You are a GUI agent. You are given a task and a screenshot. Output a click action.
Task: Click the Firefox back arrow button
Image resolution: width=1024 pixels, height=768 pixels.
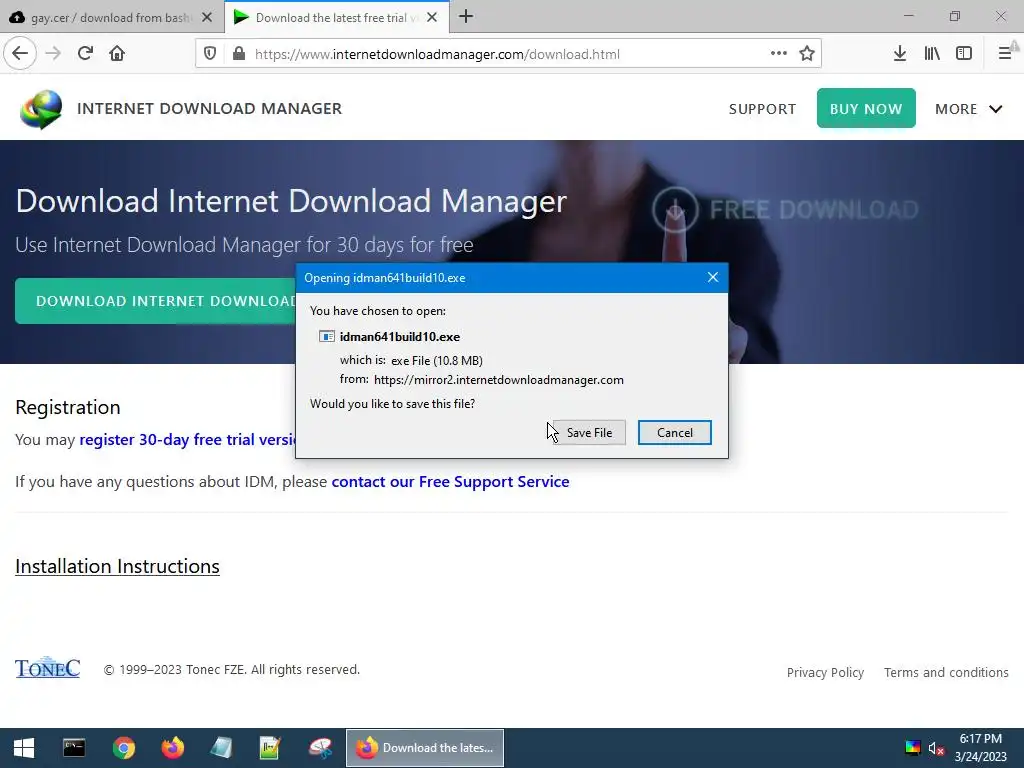[x=20, y=53]
